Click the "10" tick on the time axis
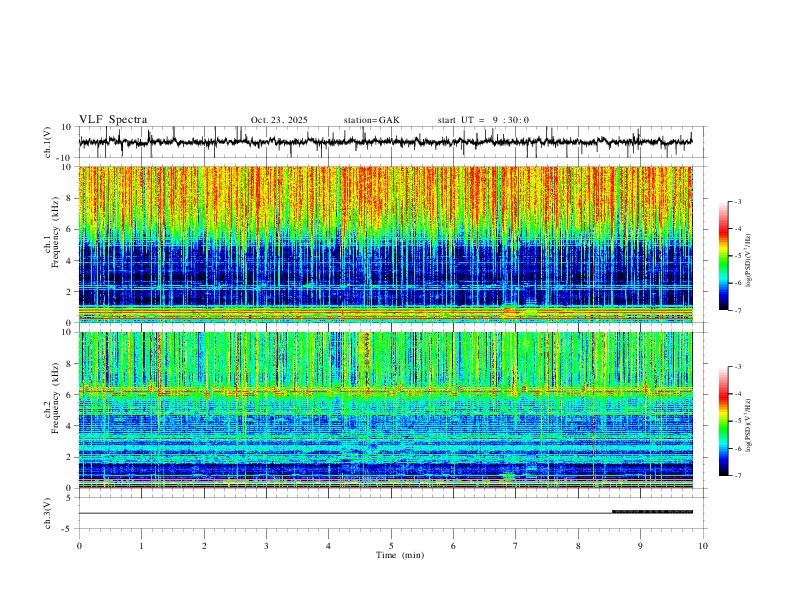The image size is (792, 612). pyautogui.click(x=703, y=546)
